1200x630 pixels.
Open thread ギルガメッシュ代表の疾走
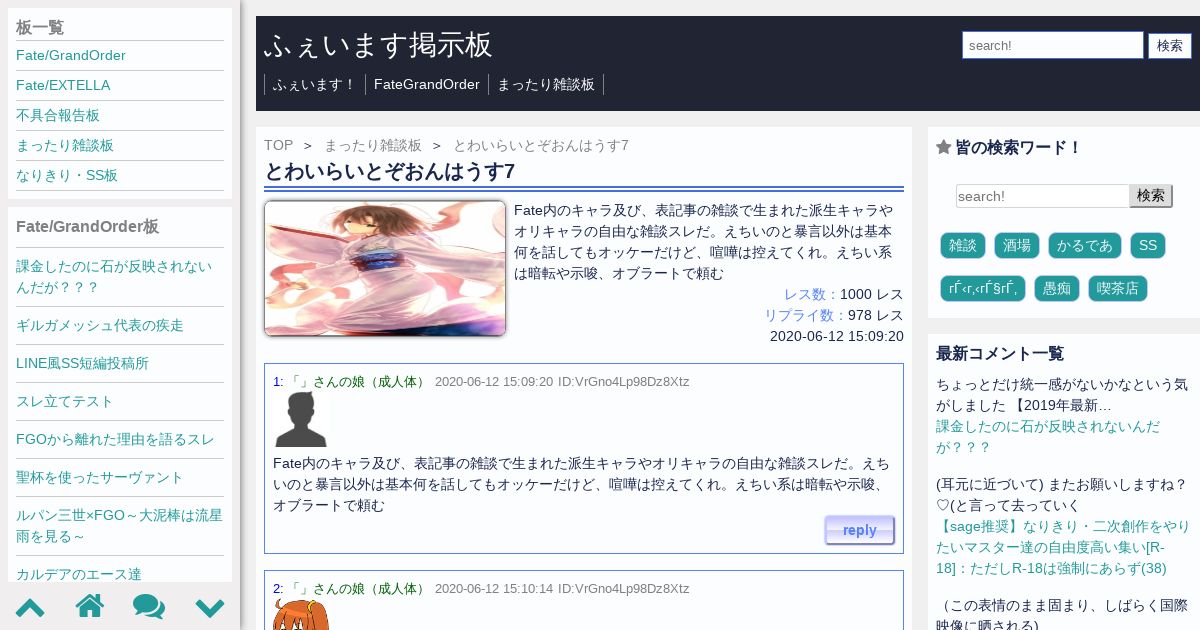pyautogui.click(x=100, y=325)
